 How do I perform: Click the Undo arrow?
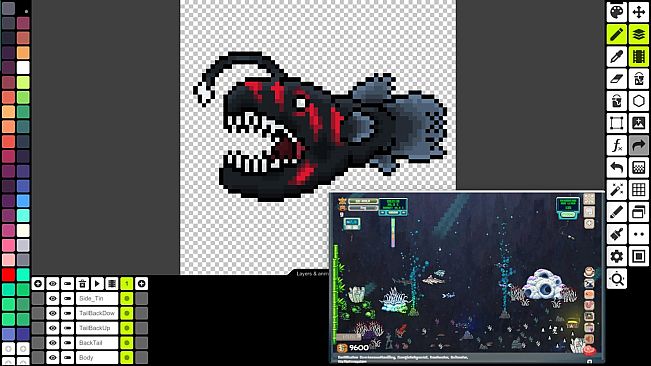pyautogui.click(x=617, y=168)
